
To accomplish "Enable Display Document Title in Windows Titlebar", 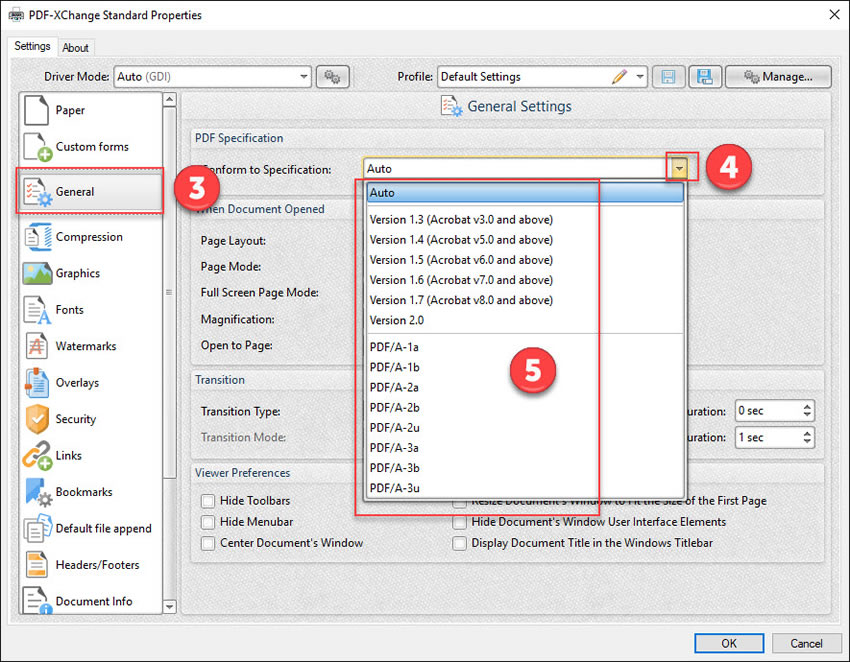I will tap(459, 543).
